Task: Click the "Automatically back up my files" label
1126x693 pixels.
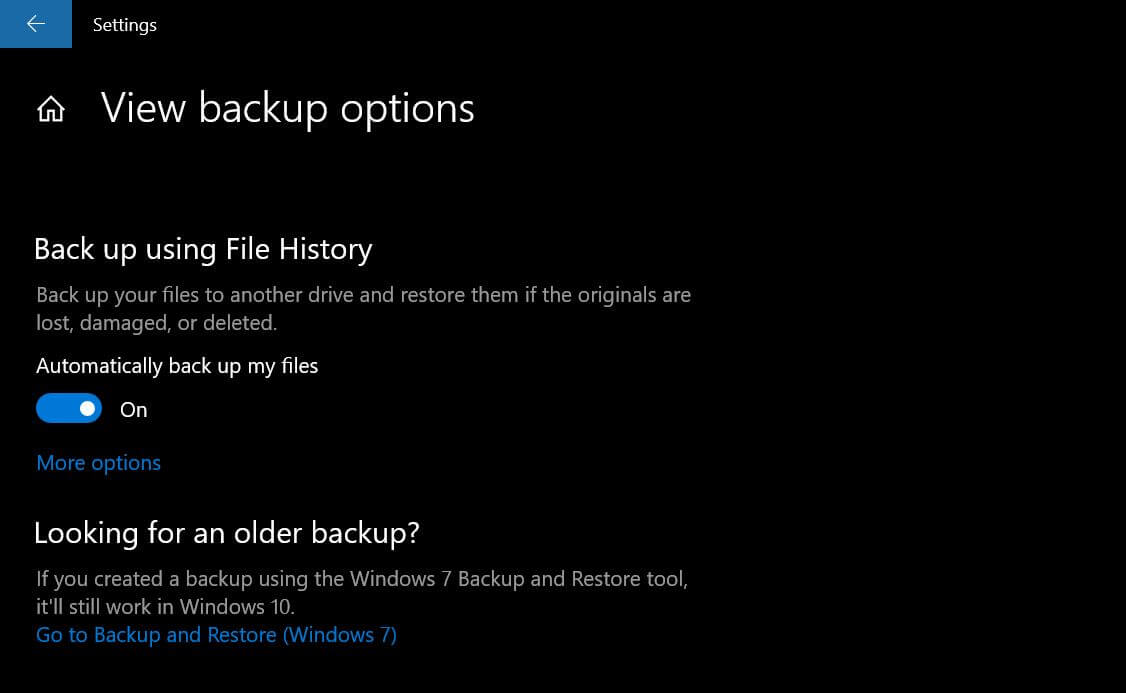Action: (x=177, y=366)
